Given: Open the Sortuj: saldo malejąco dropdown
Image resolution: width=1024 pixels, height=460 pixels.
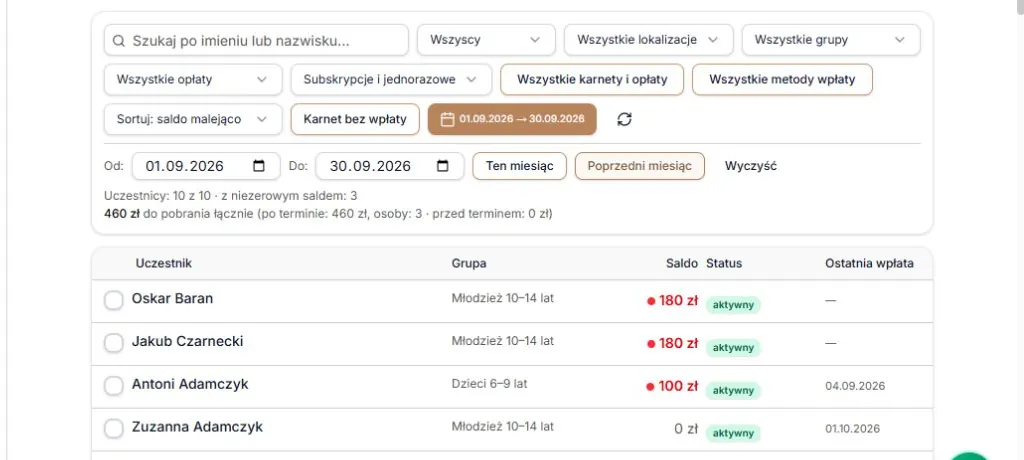Looking at the screenshot, I should (x=193, y=120).
